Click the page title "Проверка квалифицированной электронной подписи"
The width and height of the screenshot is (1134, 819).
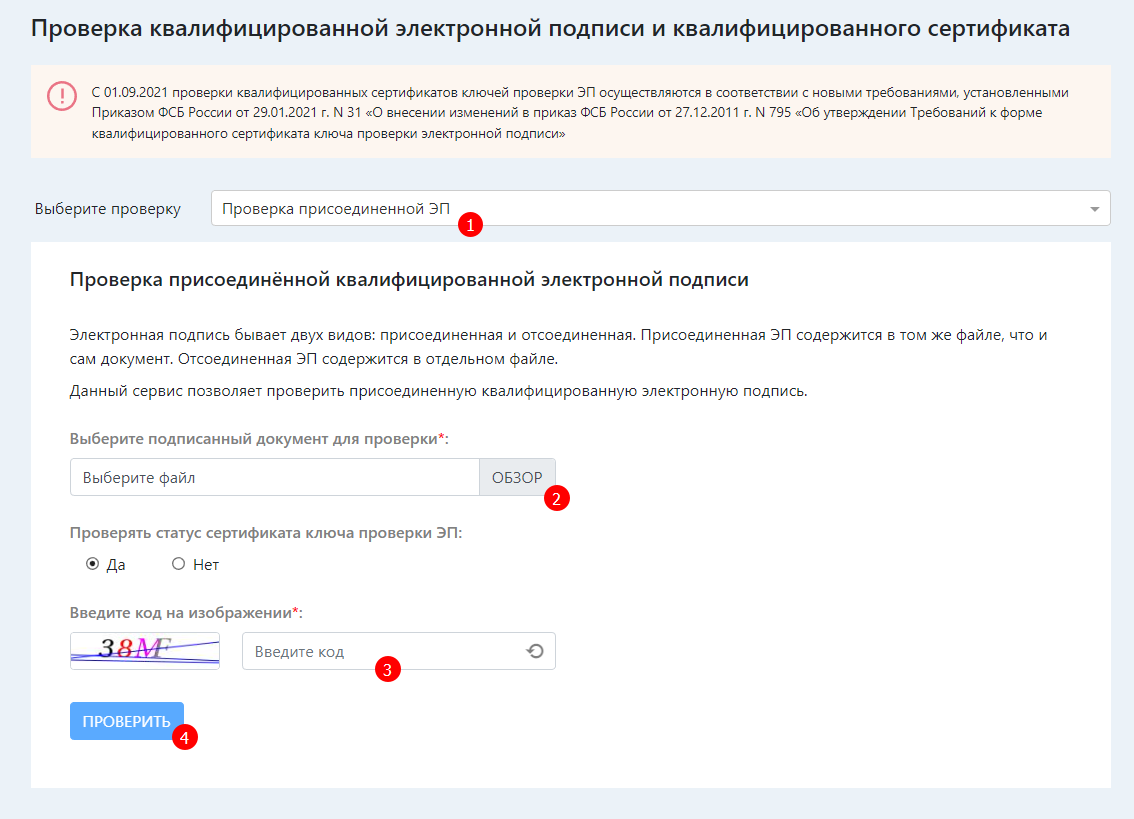[550, 28]
